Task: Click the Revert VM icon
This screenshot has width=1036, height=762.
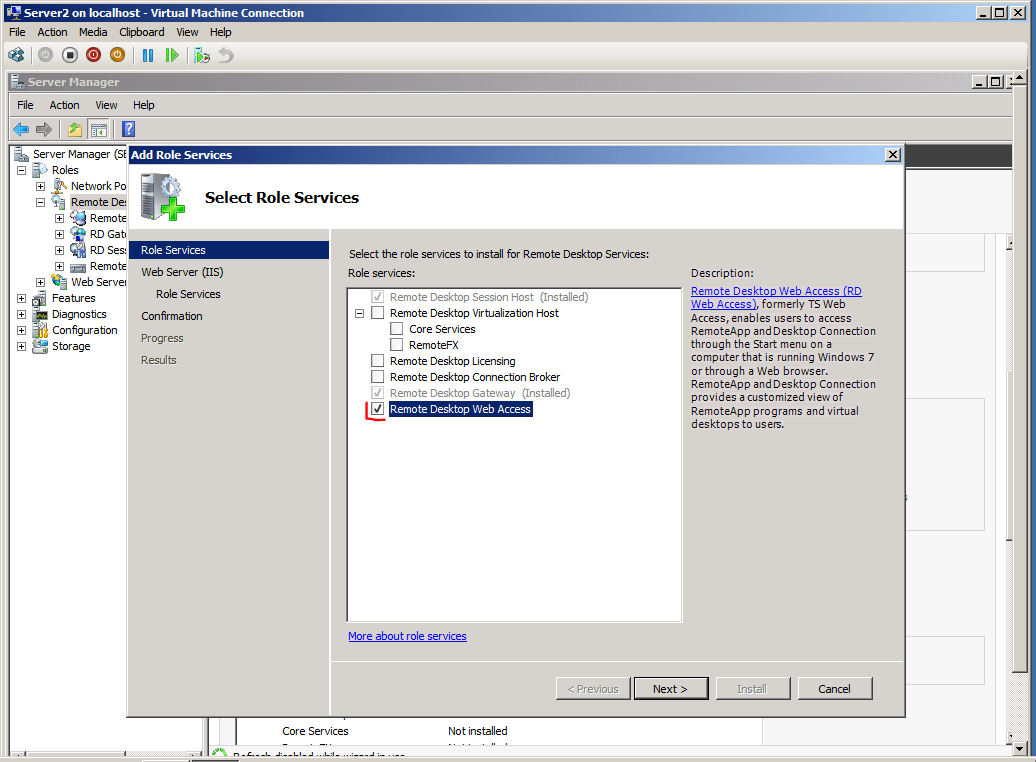Action: pyautogui.click(x=226, y=56)
